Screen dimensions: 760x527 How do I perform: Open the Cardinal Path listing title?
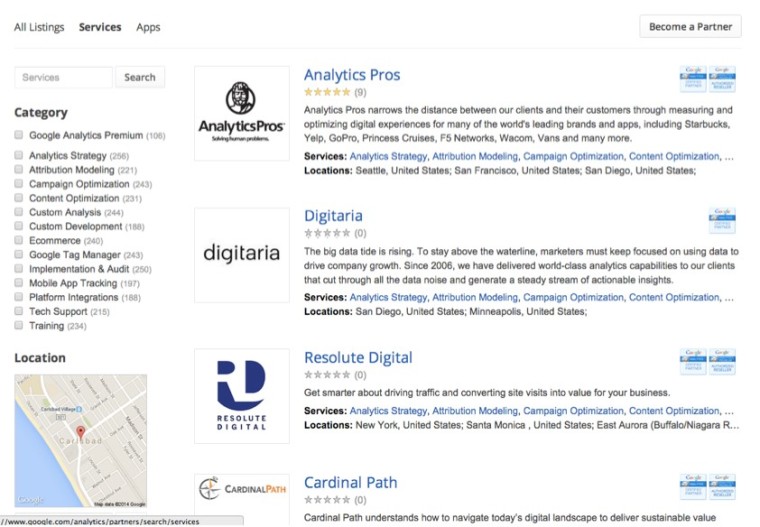pos(350,482)
